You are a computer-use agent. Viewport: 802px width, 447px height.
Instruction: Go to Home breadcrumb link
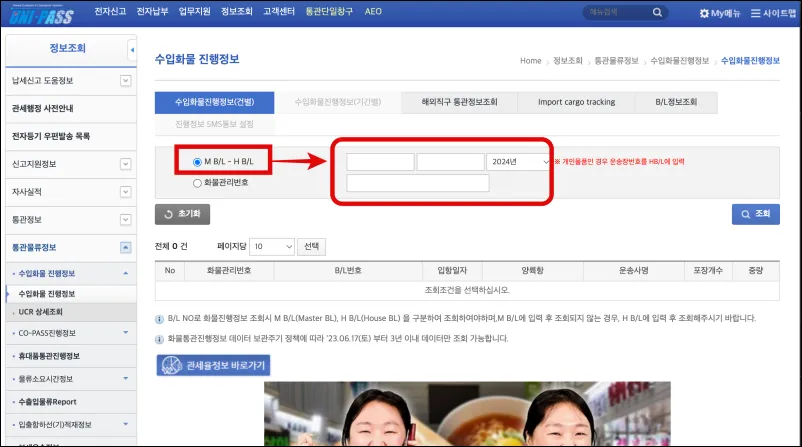point(530,61)
